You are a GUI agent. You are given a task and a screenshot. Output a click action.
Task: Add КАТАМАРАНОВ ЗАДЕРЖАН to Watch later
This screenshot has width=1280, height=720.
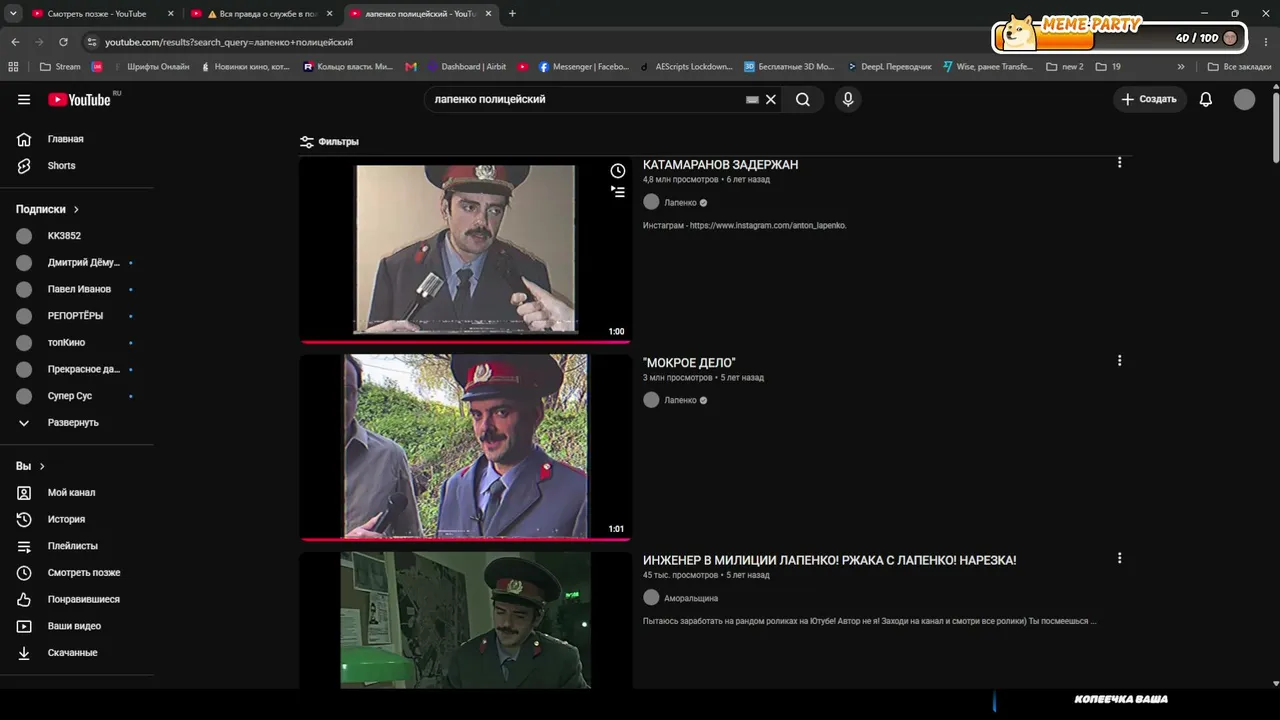click(618, 171)
